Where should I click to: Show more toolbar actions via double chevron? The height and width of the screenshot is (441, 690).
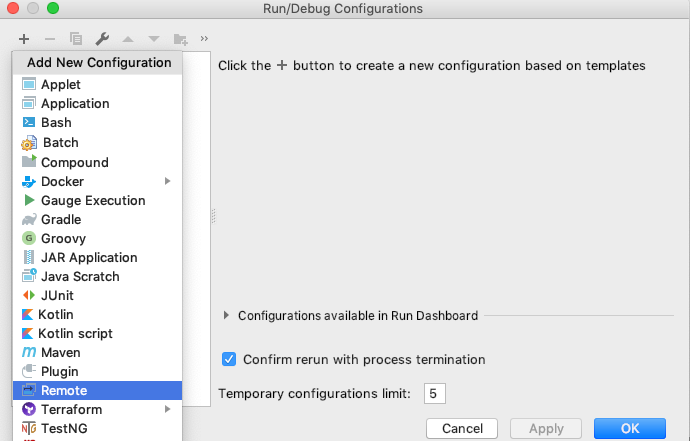[204, 39]
